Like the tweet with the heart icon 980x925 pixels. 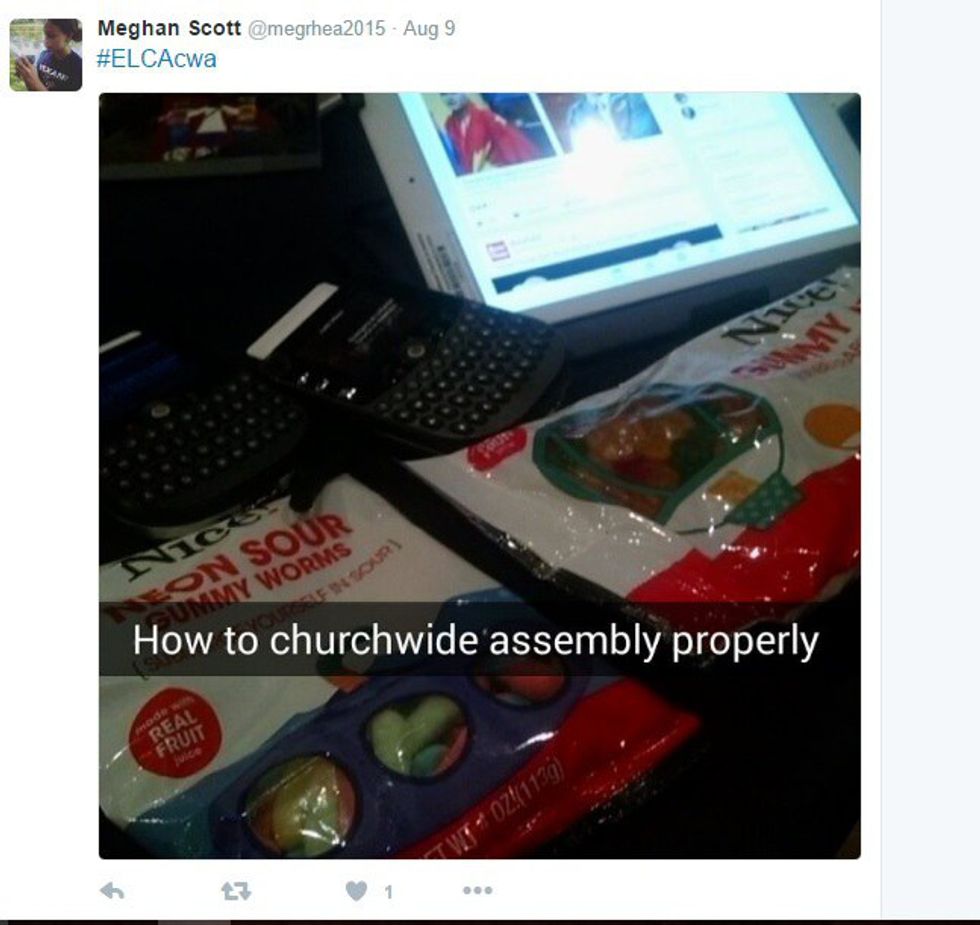[356, 891]
